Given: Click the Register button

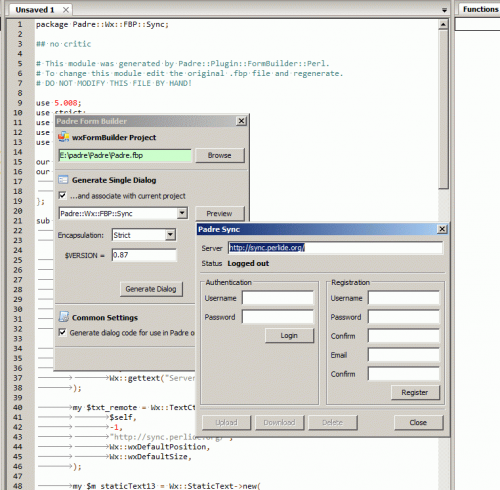Looking at the screenshot, I should (415, 392).
